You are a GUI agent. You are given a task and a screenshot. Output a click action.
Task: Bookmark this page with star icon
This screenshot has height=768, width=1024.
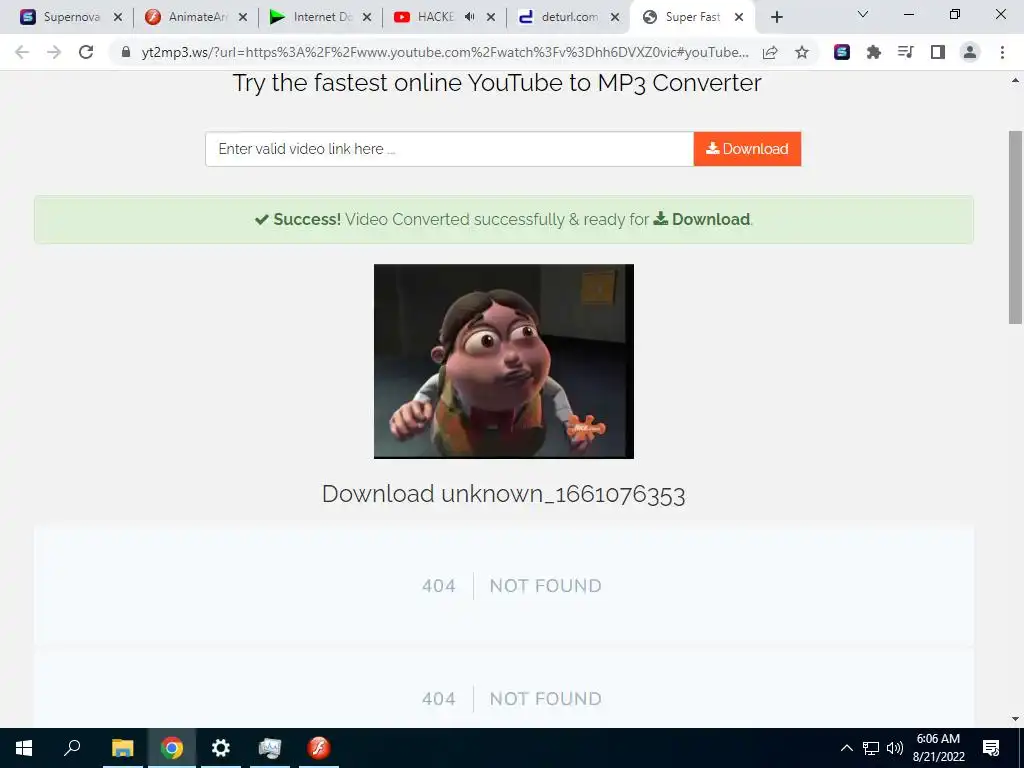click(802, 52)
